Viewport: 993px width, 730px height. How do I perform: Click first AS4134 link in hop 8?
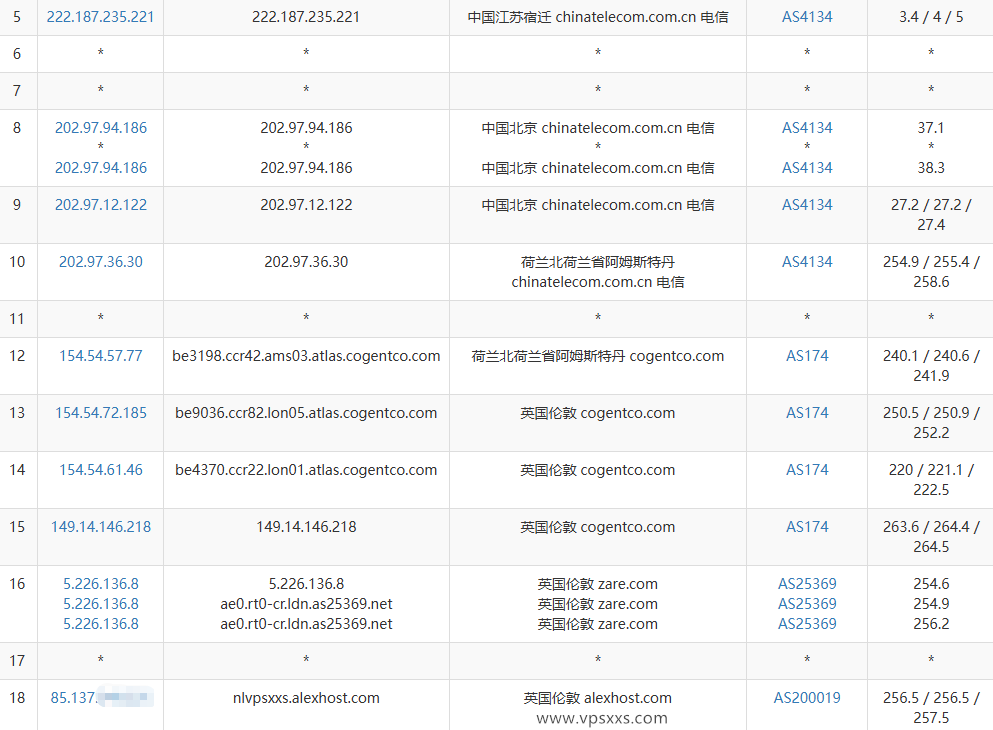pos(807,128)
